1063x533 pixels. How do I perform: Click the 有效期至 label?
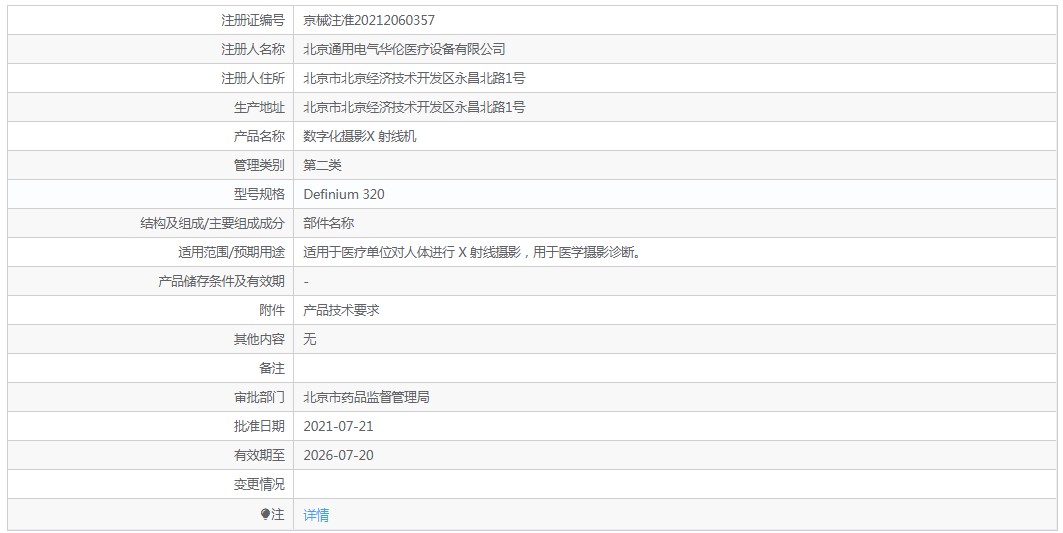[x=259, y=456]
